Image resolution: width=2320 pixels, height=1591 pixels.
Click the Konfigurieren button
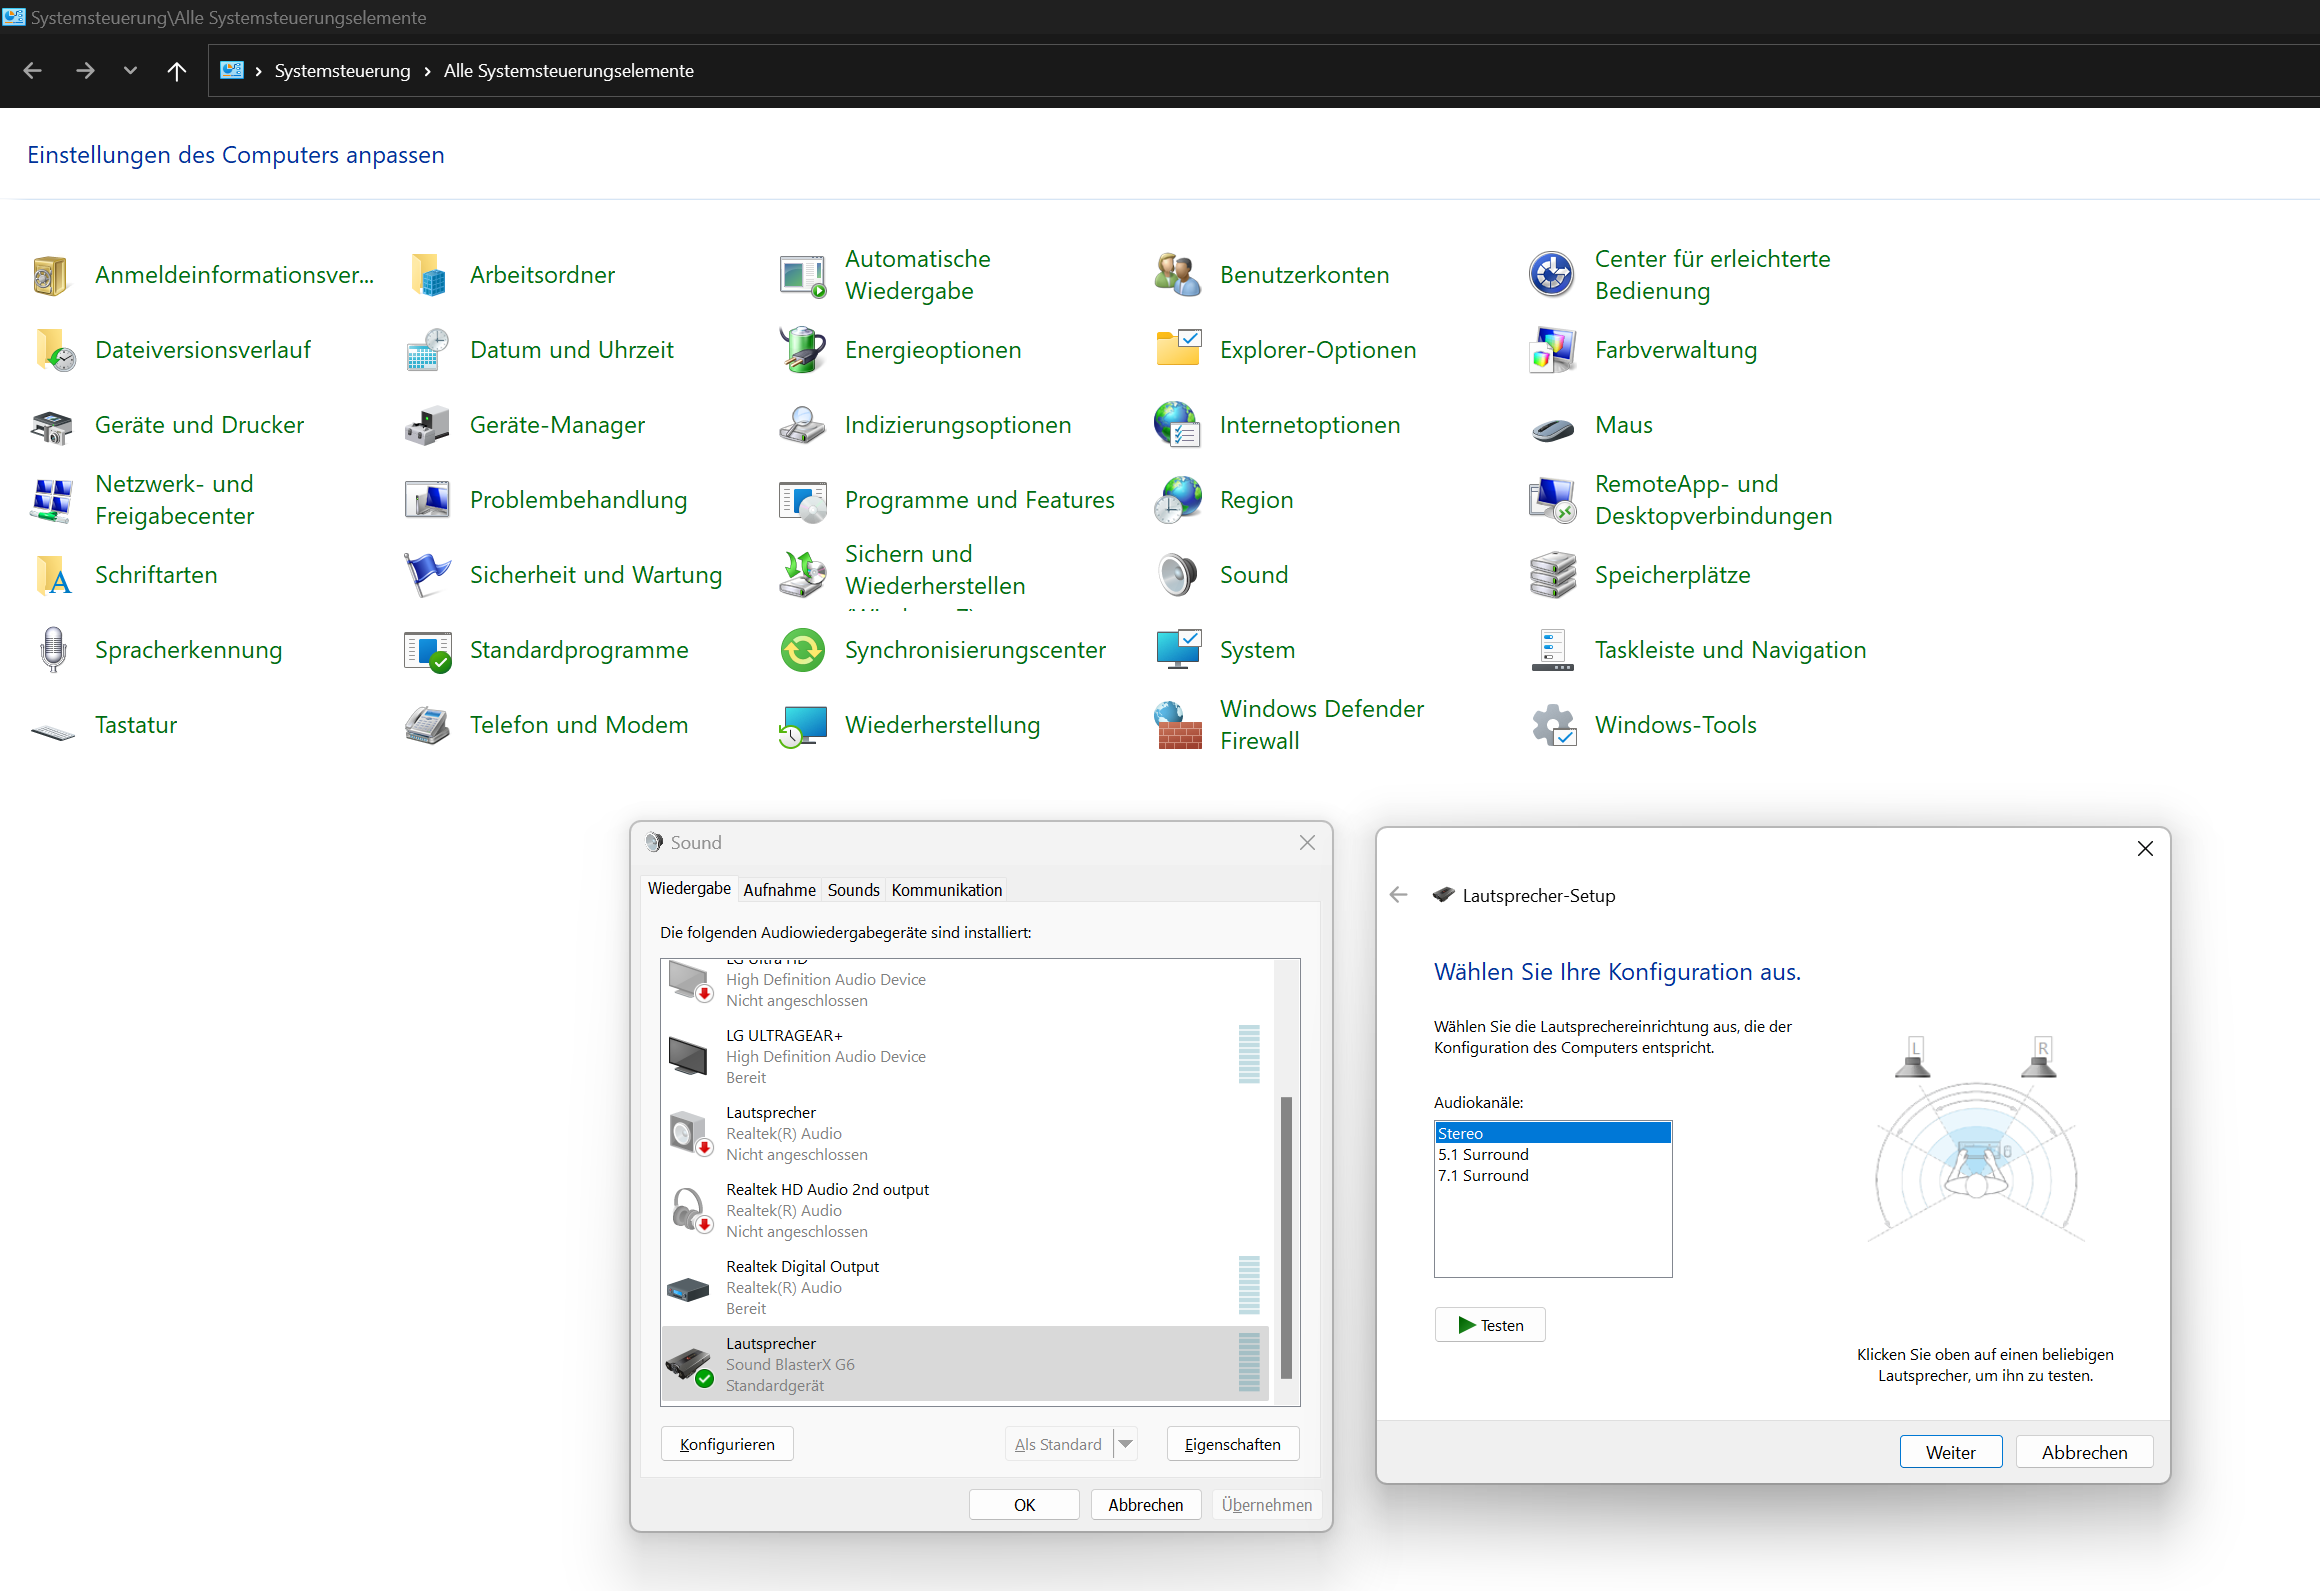pyautogui.click(x=727, y=1444)
